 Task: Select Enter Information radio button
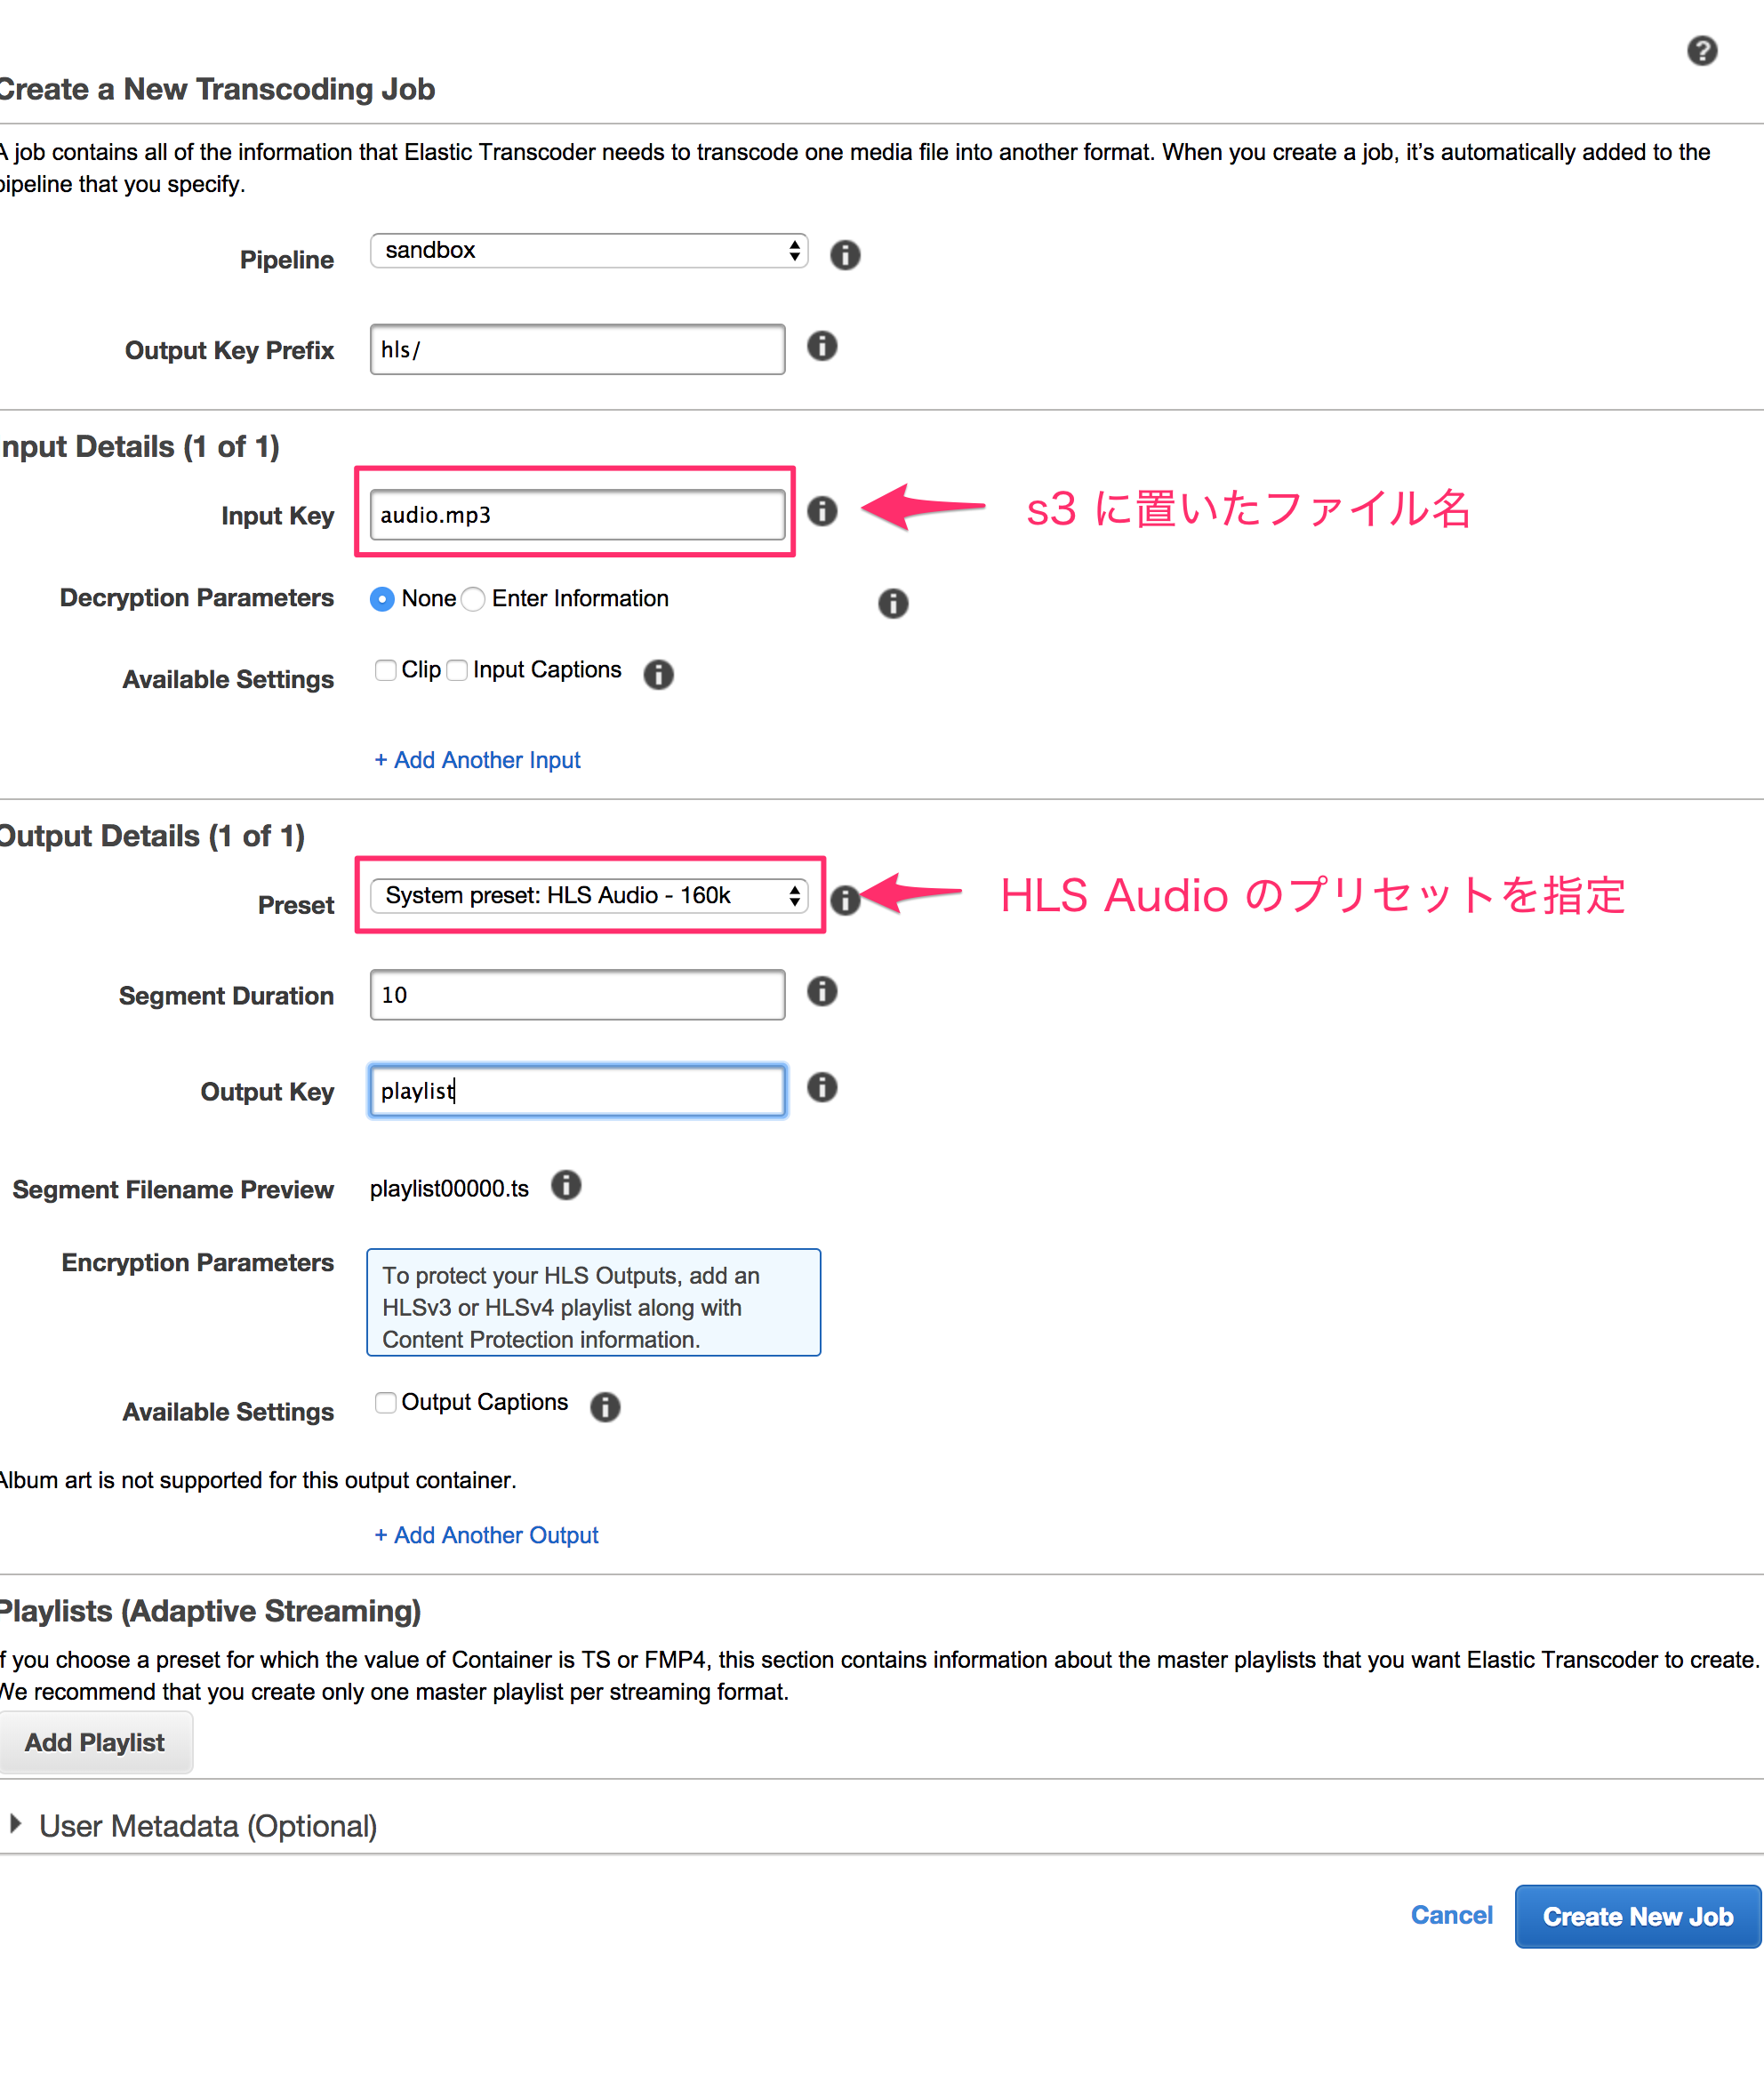473,599
